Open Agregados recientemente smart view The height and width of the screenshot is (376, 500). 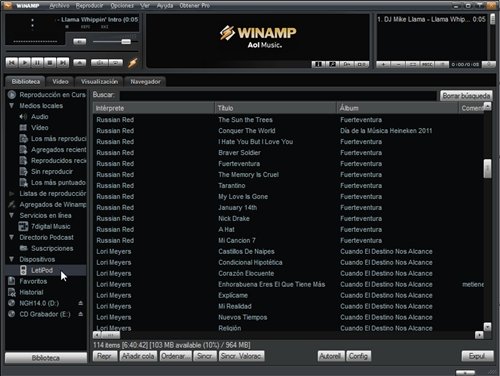[52, 150]
